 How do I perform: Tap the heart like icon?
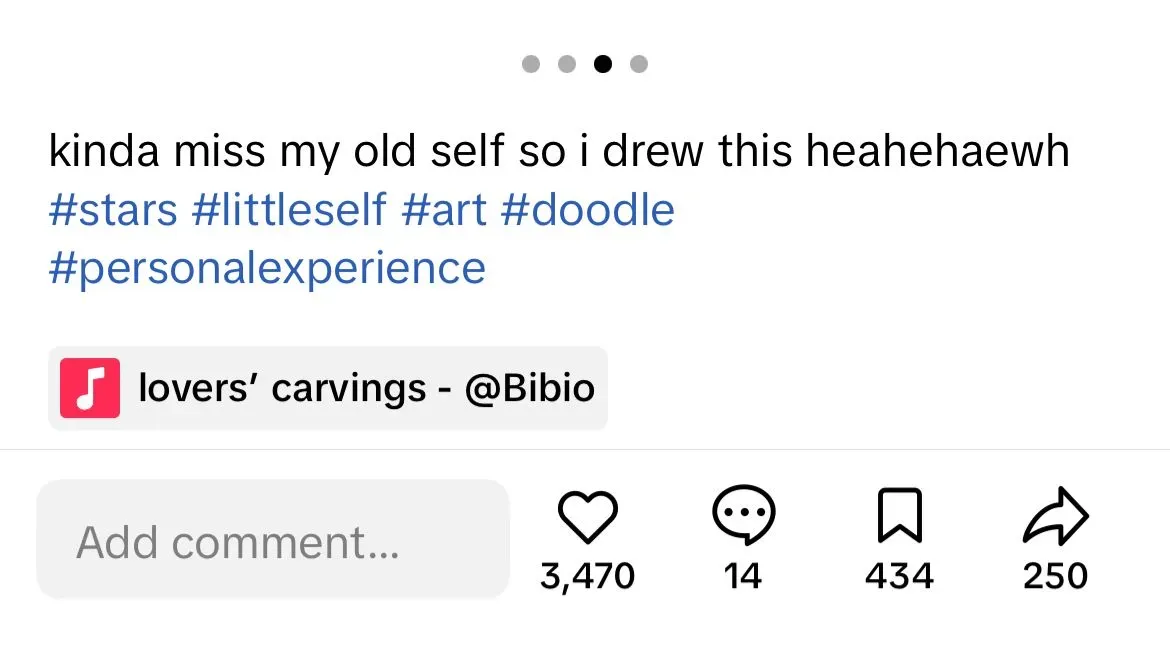pyautogui.click(x=587, y=517)
